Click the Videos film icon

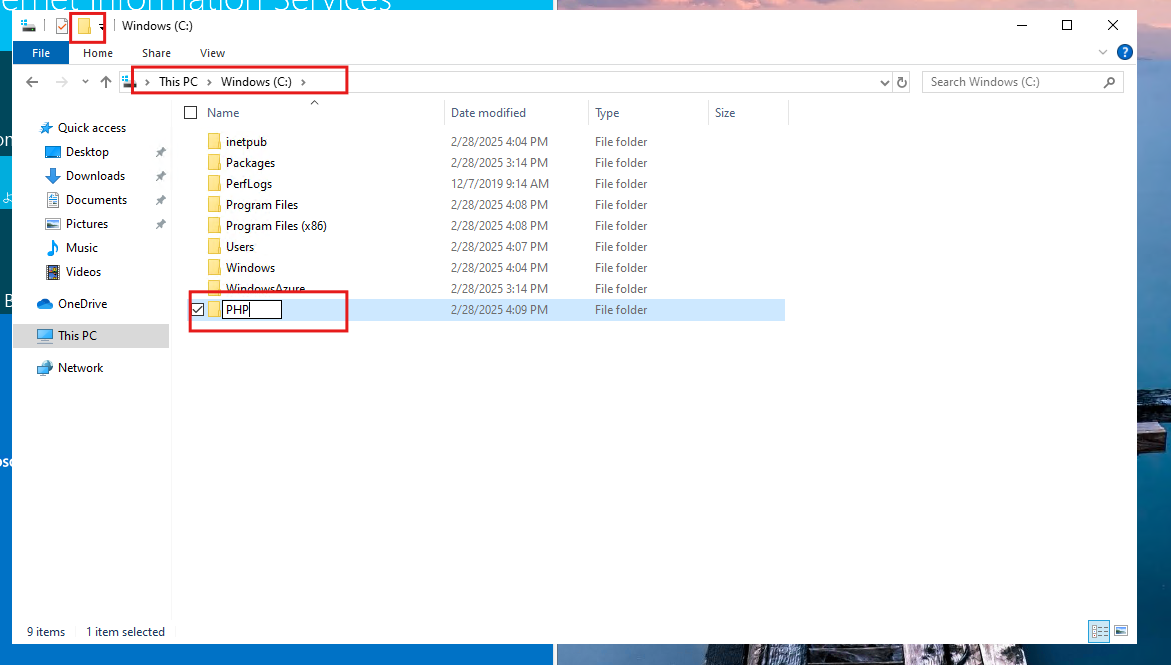[52, 272]
